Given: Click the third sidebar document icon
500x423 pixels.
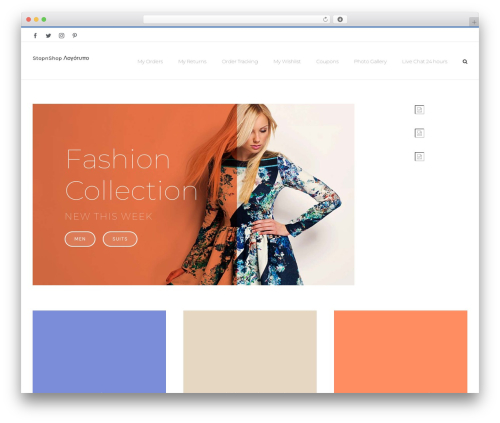Looking at the screenshot, I should point(419,156).
